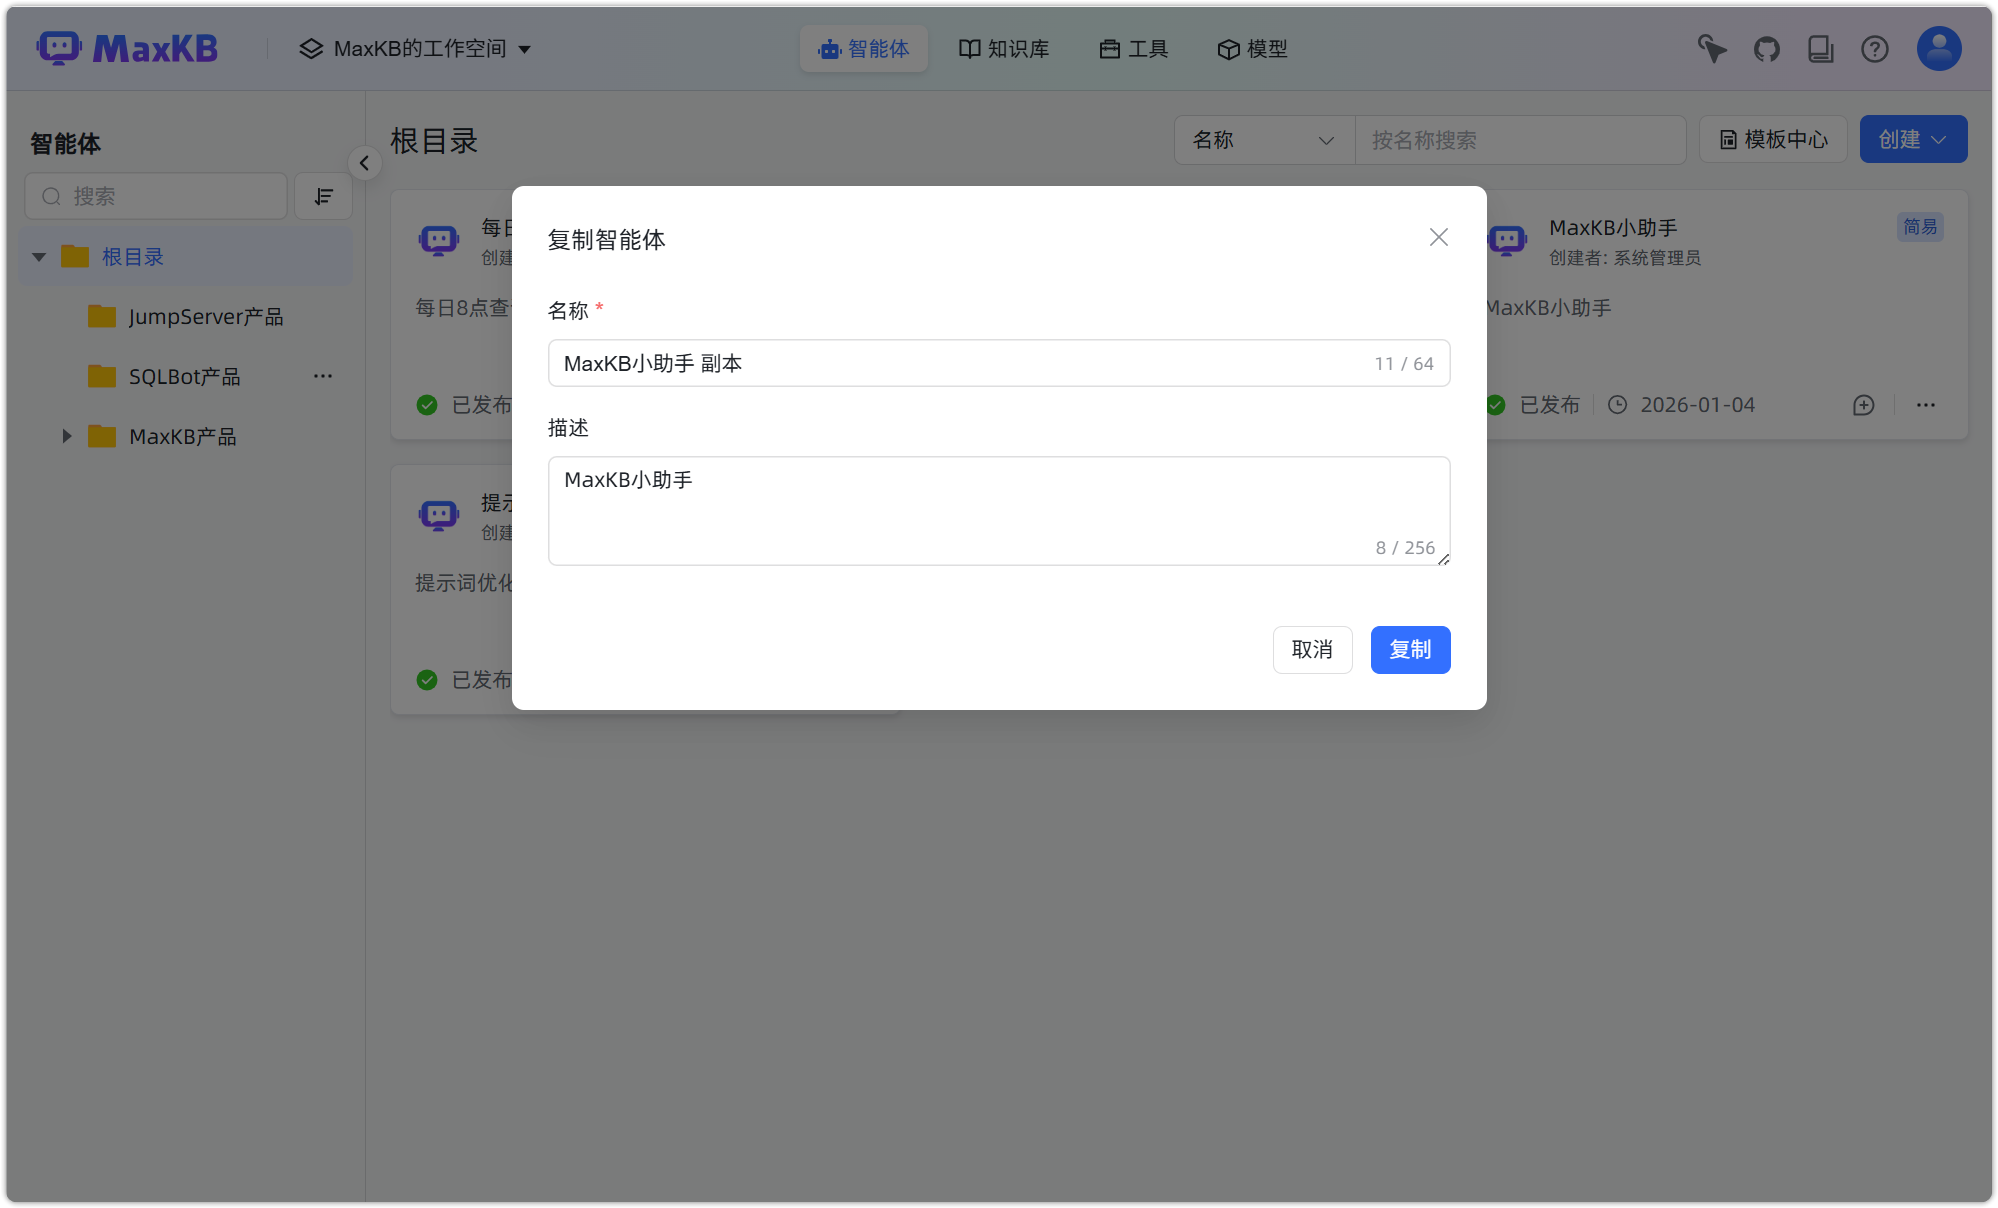
Task: Click the MaxKB logo
Action: [128, 47]
